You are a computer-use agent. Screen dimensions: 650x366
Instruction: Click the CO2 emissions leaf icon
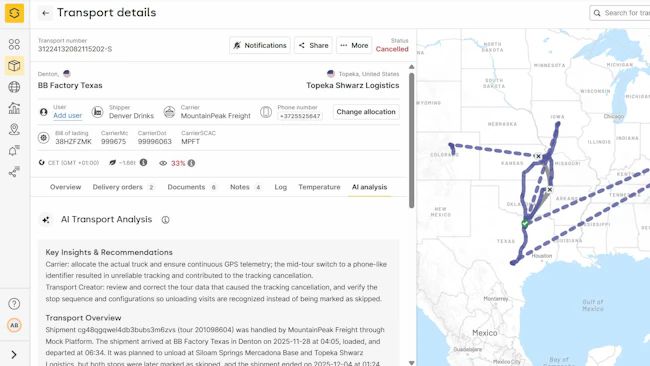[112, 162]
